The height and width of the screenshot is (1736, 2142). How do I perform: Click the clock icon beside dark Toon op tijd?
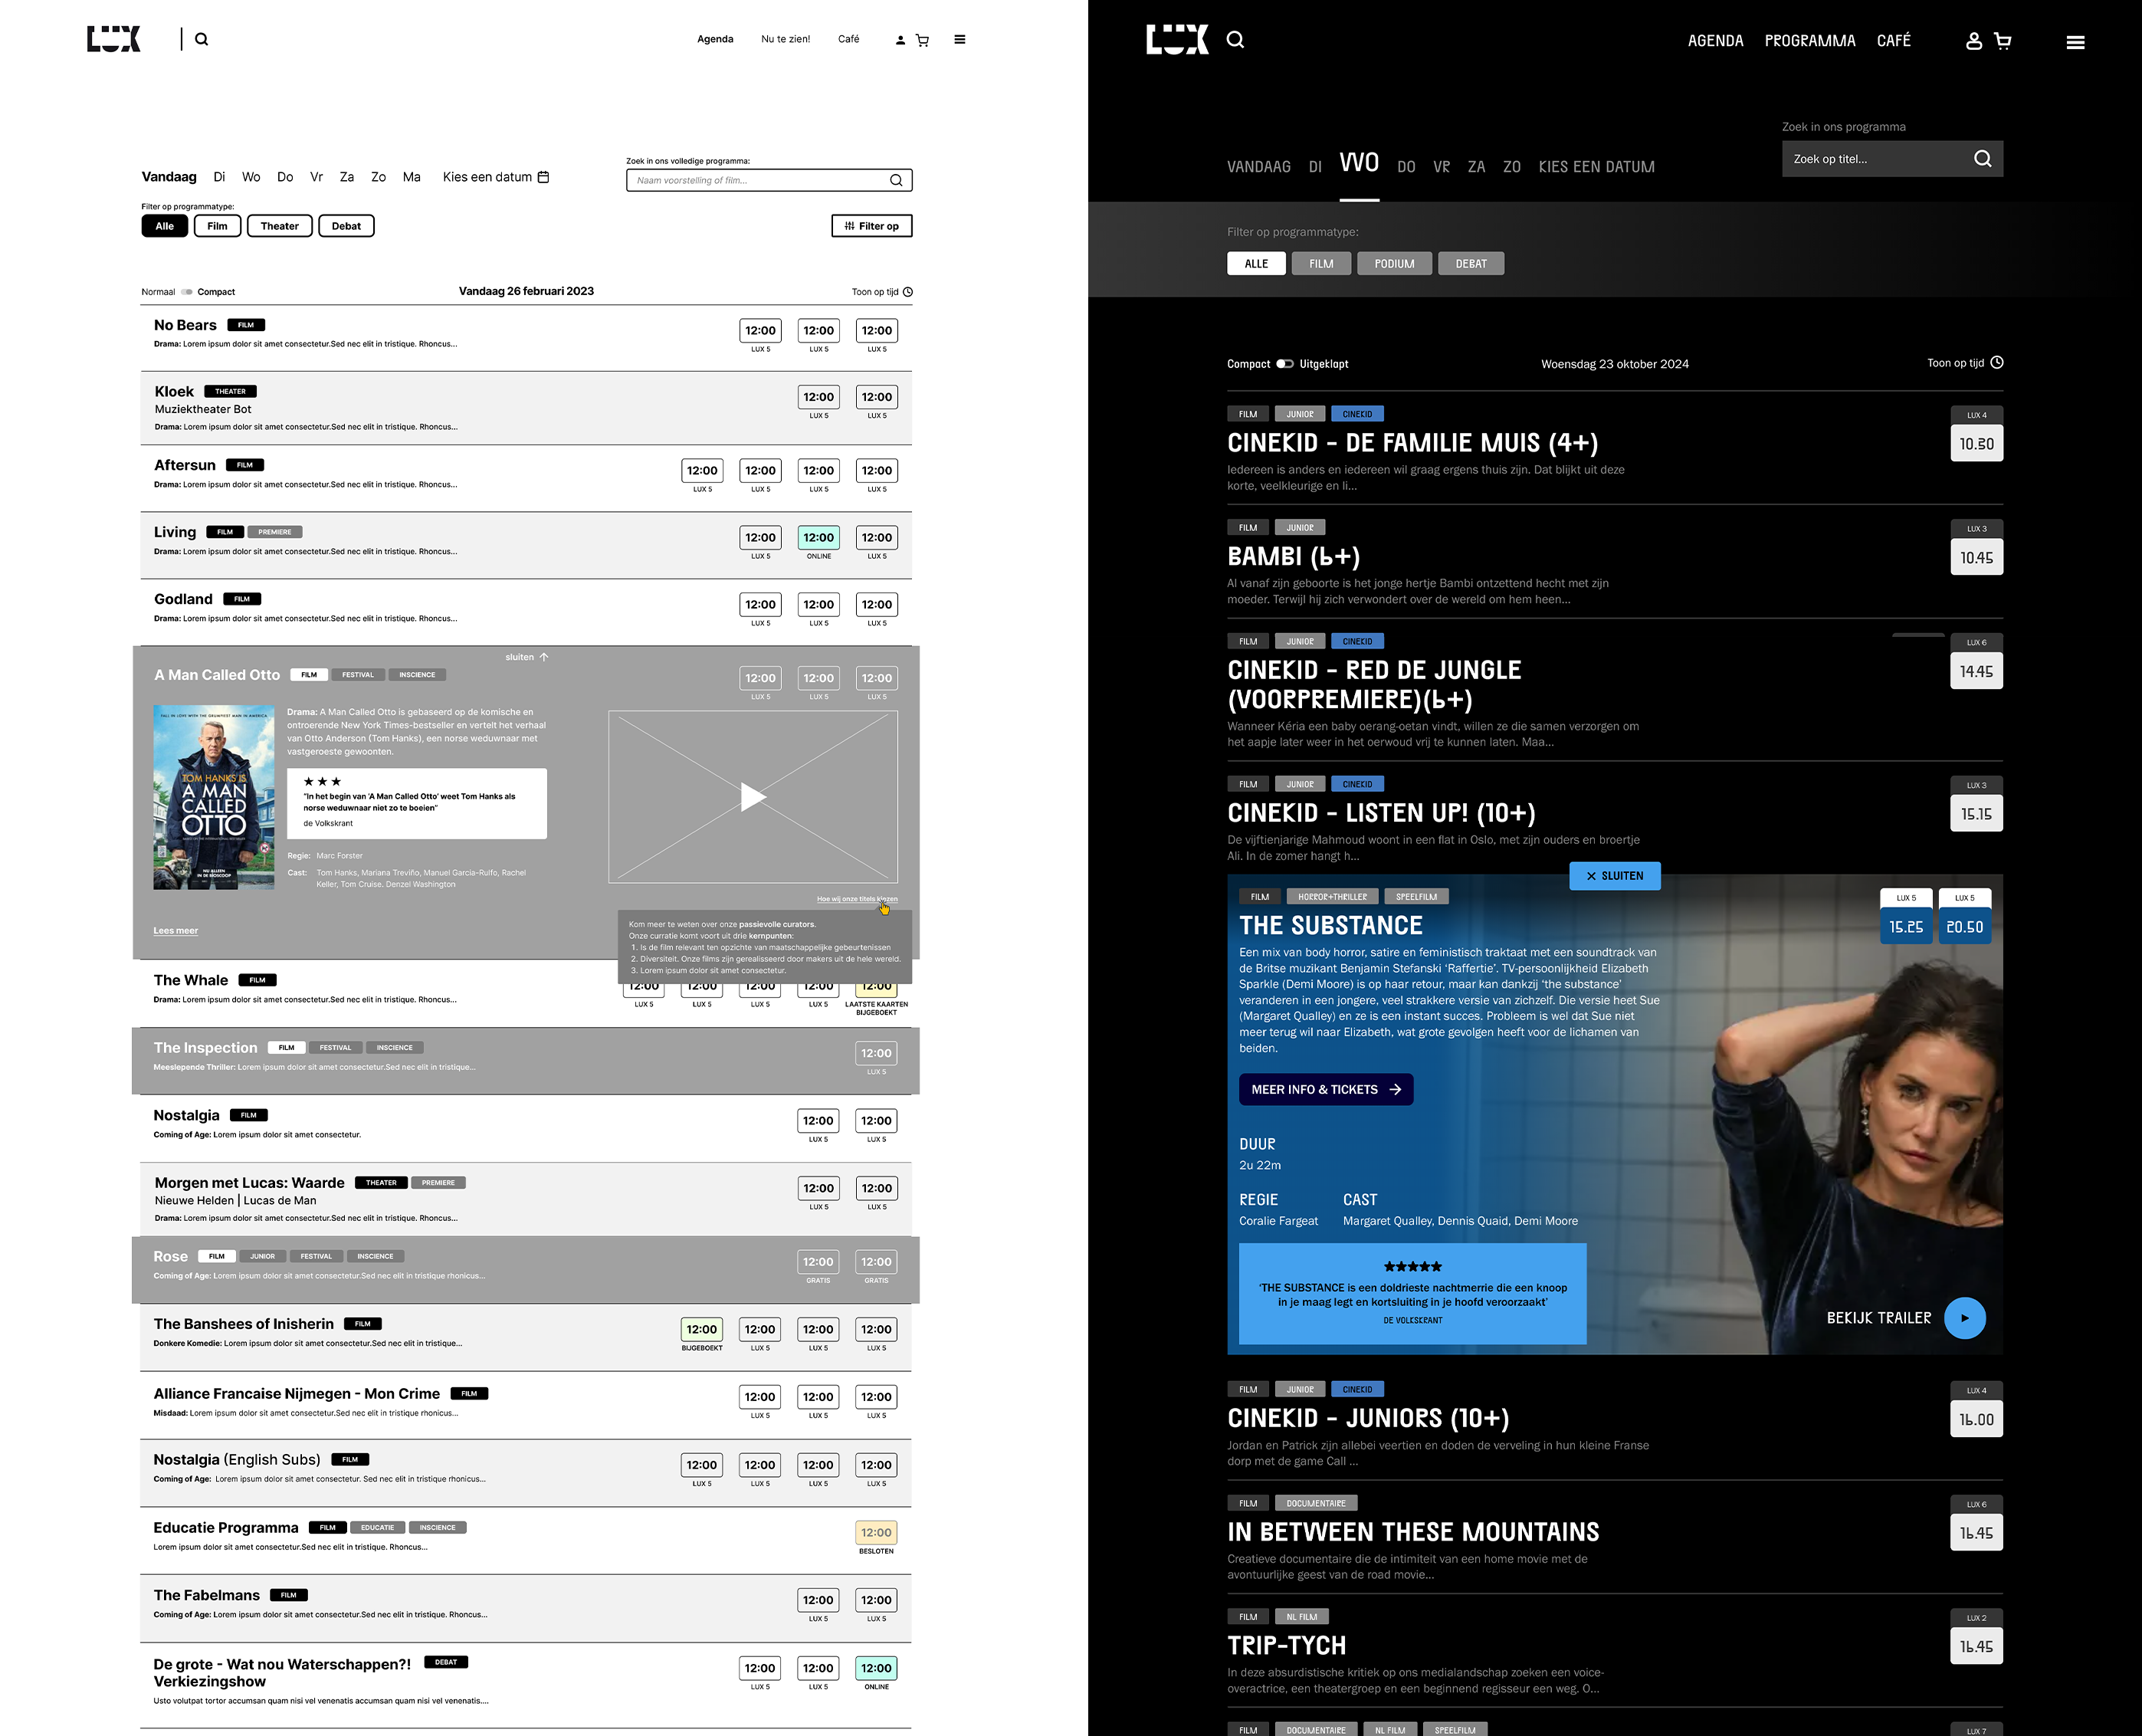pyautogui.click(x=1997, y=363)
